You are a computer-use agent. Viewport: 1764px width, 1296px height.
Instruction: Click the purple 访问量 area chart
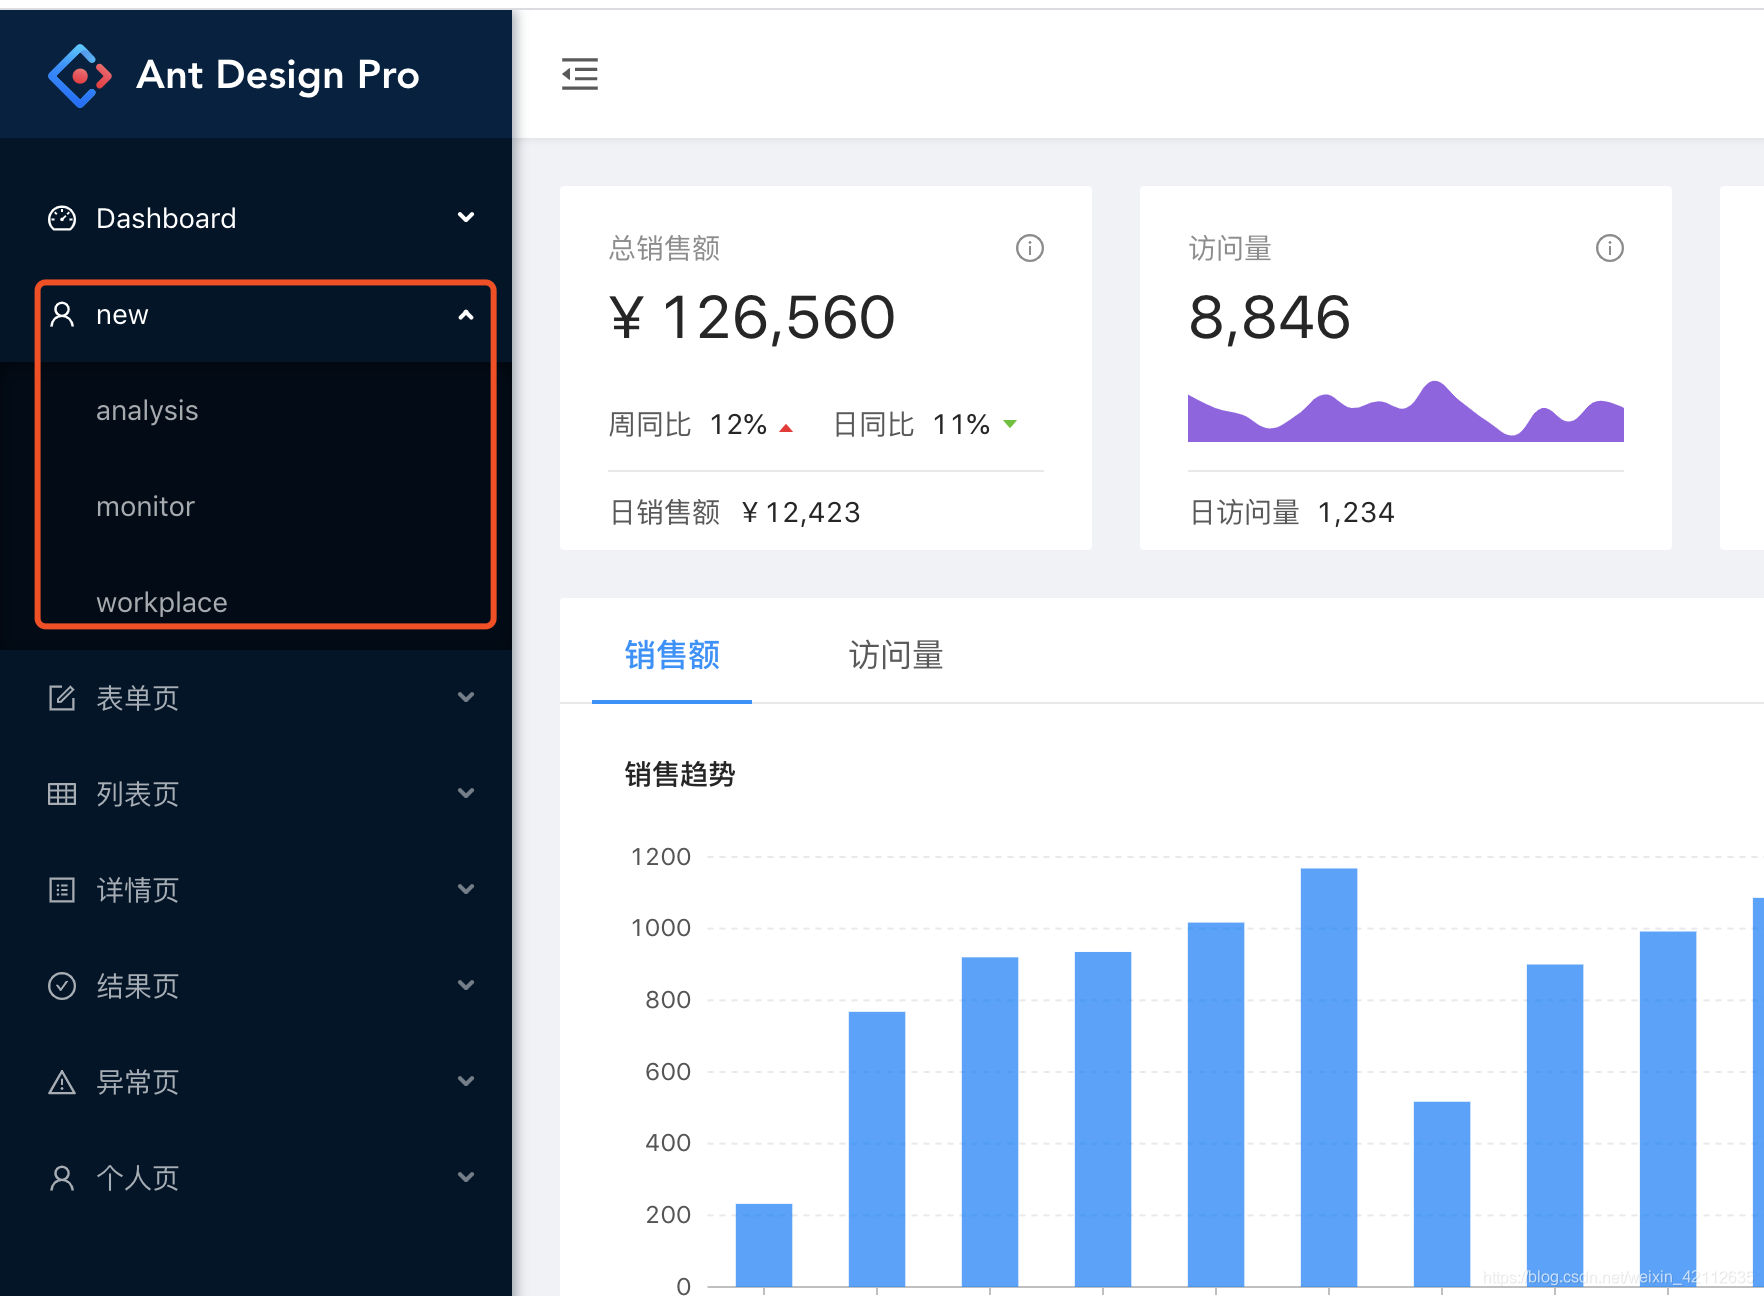coord(1406,412)
